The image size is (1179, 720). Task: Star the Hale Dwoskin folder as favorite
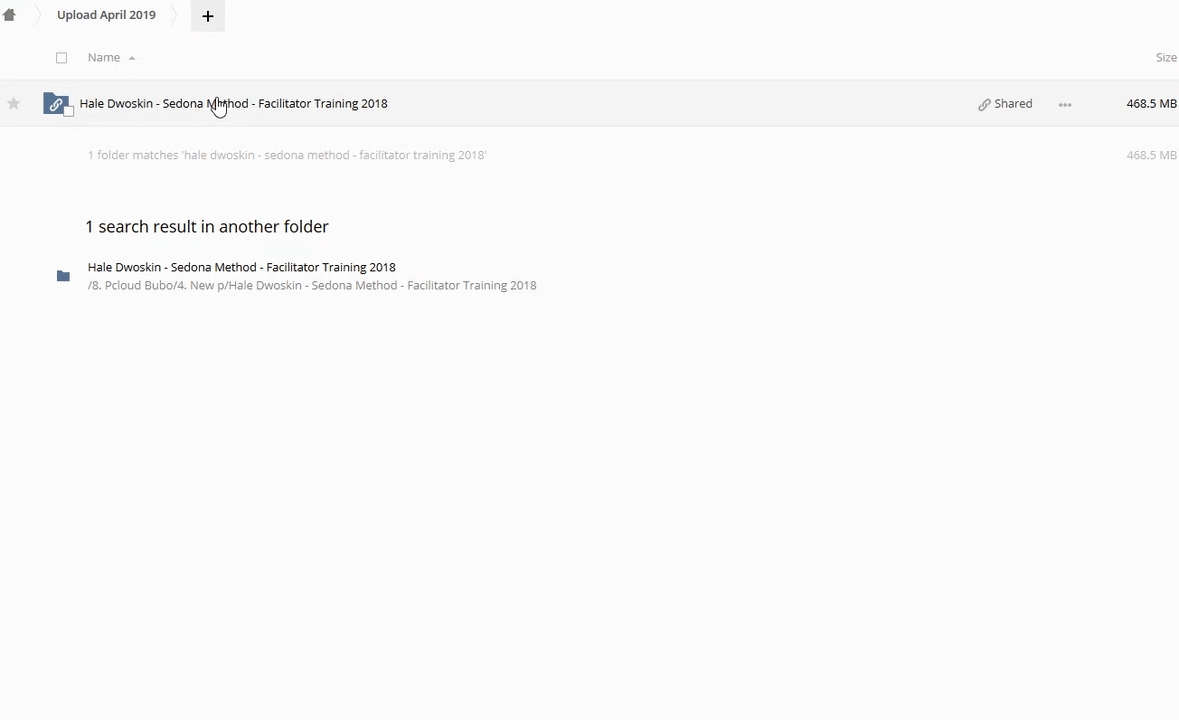pos(14,104)
